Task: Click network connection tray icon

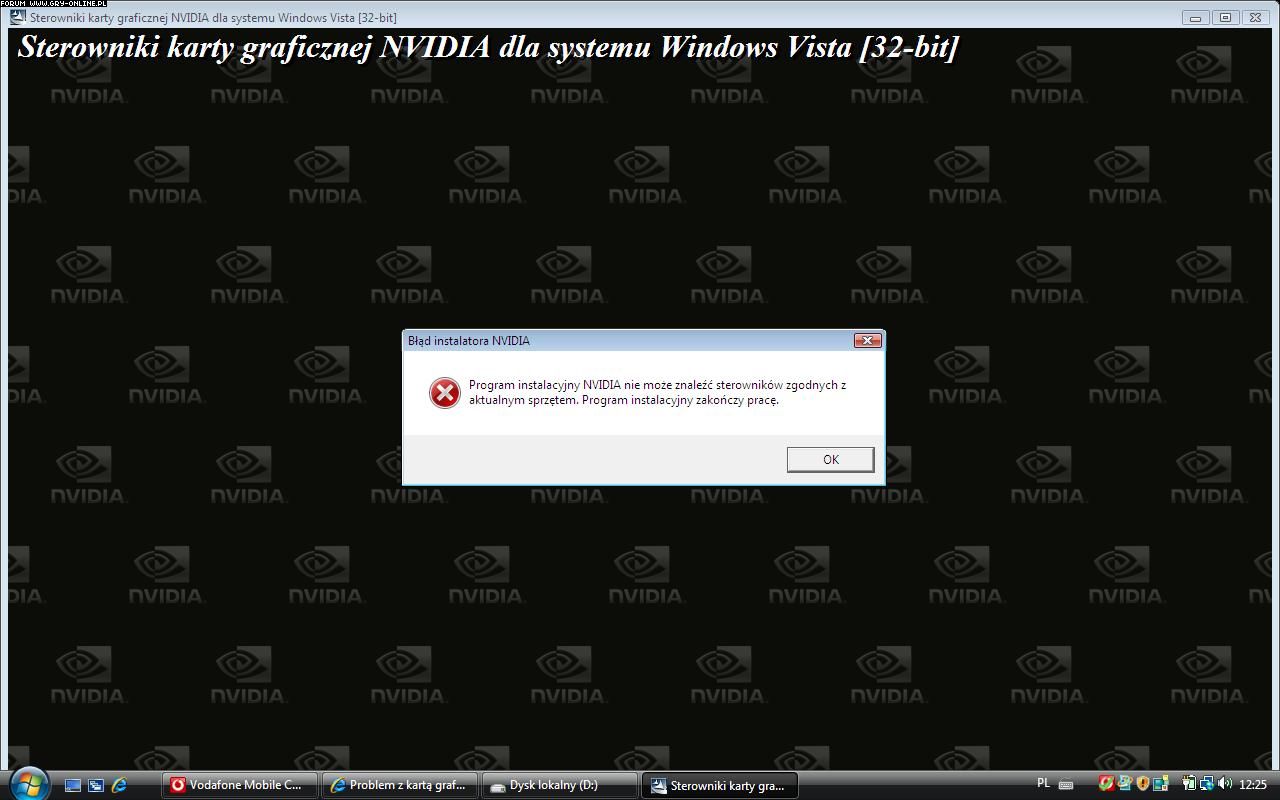Action: (x=1207, y=783)
